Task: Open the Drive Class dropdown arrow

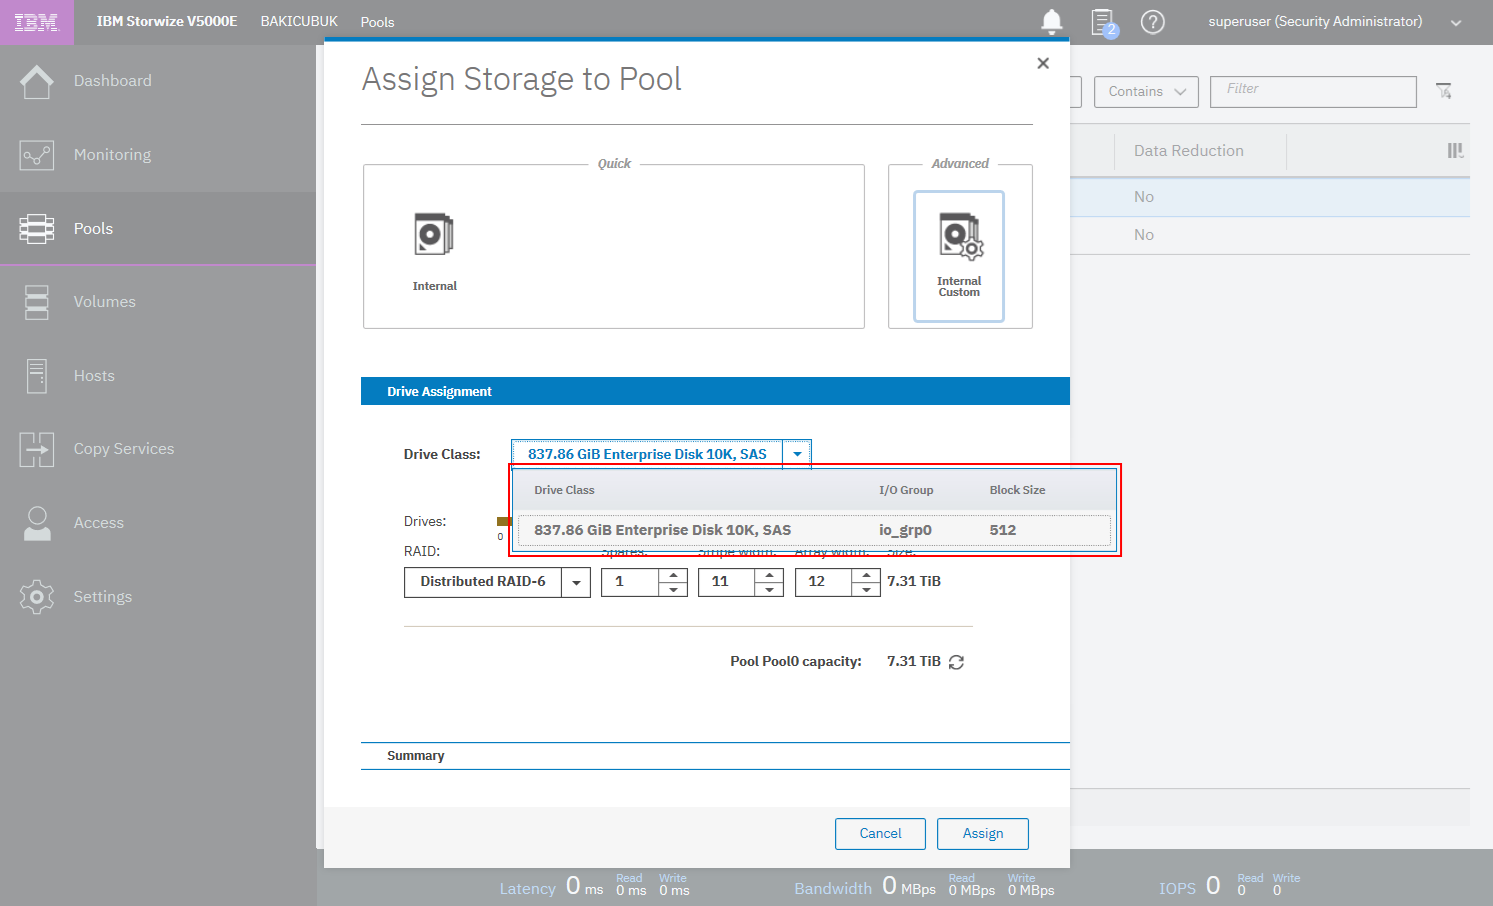Action: tap(797, 454)
